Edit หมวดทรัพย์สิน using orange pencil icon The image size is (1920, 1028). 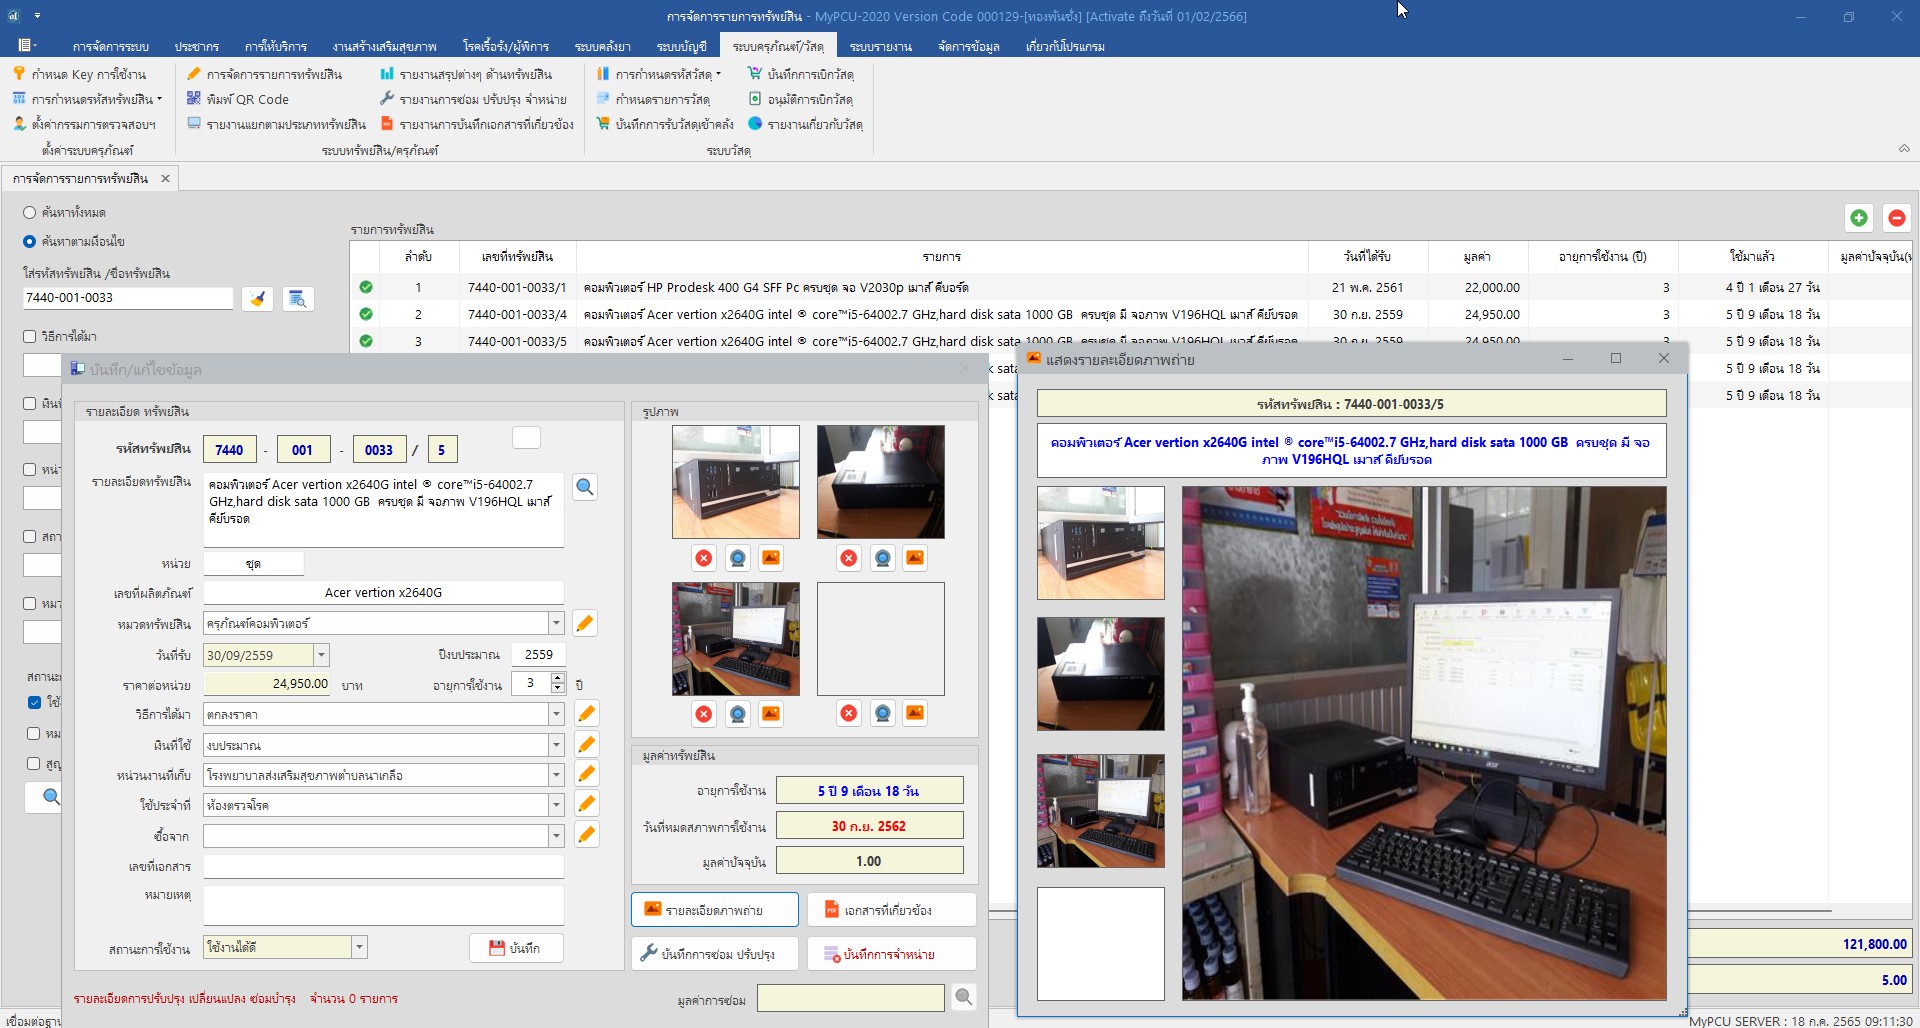[585, 622]
